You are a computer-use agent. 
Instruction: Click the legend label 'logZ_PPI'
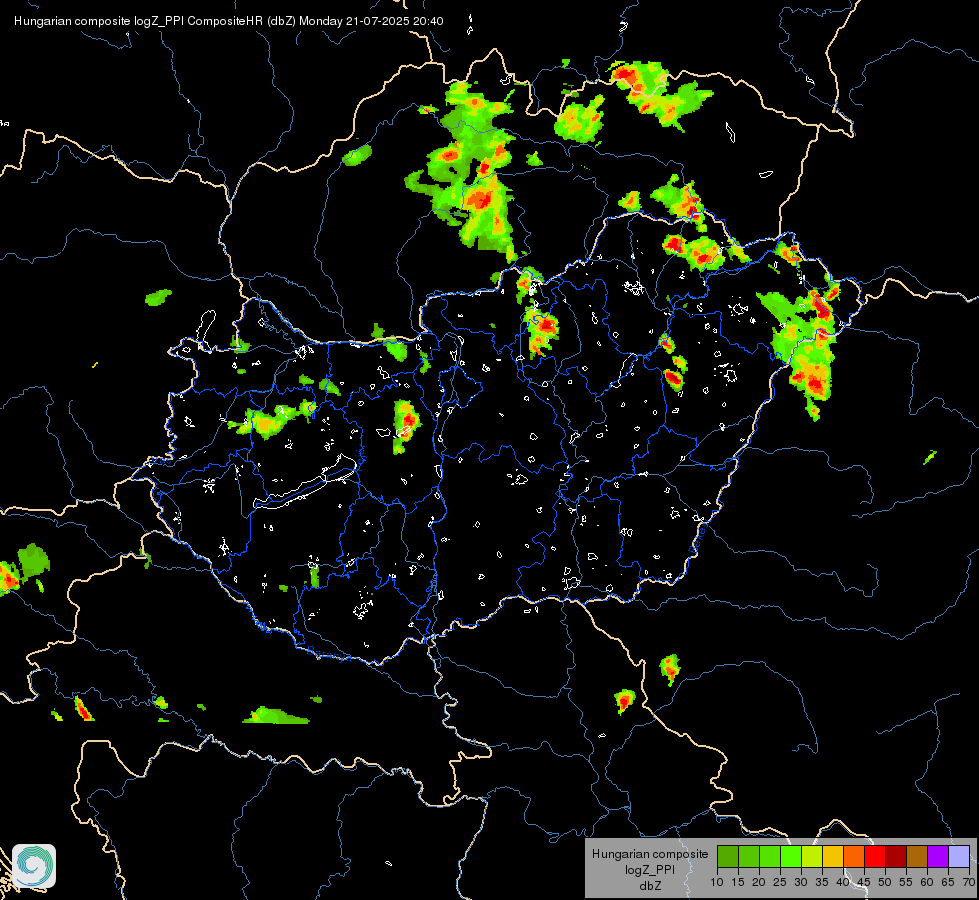tap(650, 869)
